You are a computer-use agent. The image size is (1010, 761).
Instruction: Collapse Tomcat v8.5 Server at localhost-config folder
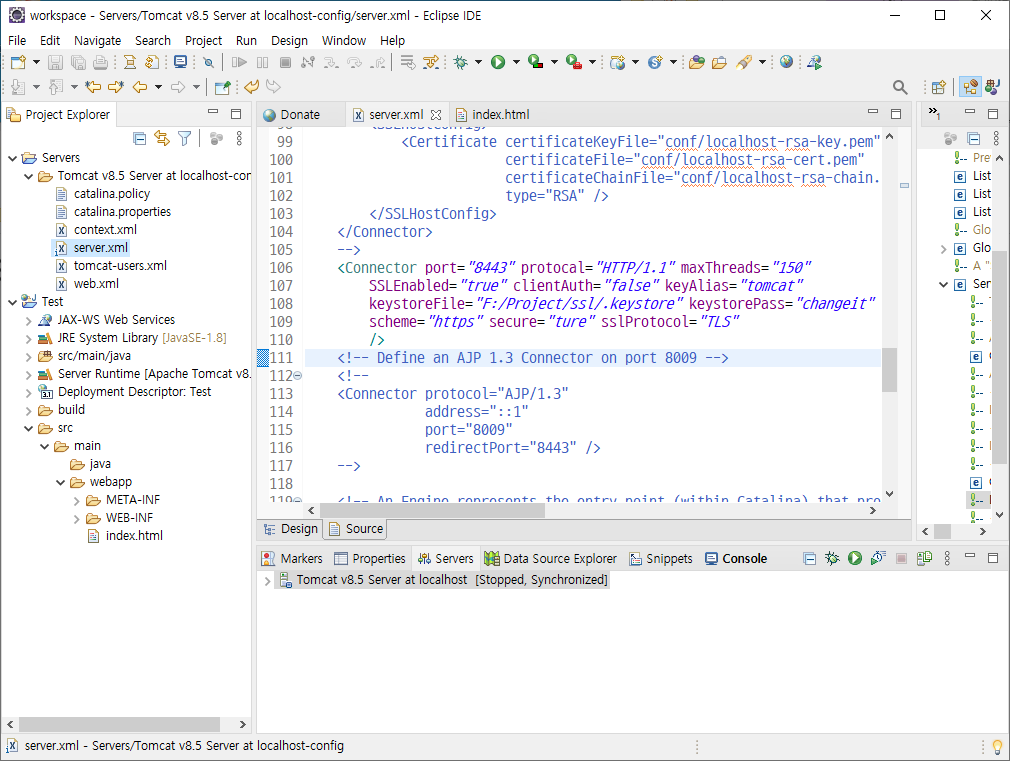click(x=28, y=176)
